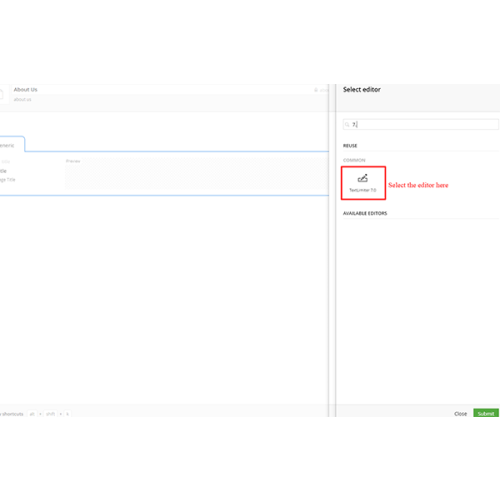Click the about-us alias text under the name
This screenshot has height=500, width=500.
22,99
